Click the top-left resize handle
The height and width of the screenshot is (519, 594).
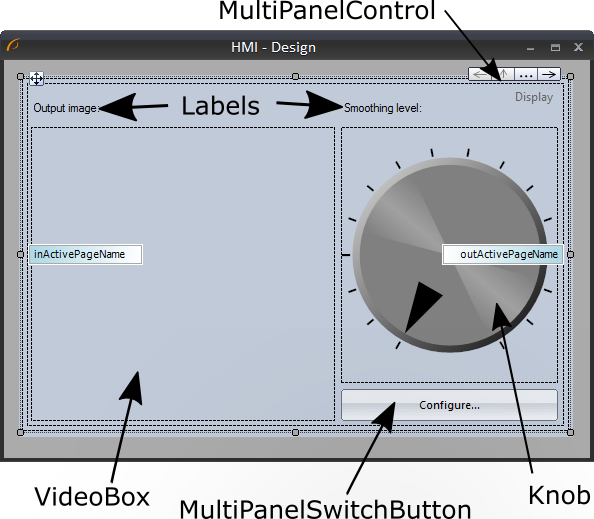20,77
